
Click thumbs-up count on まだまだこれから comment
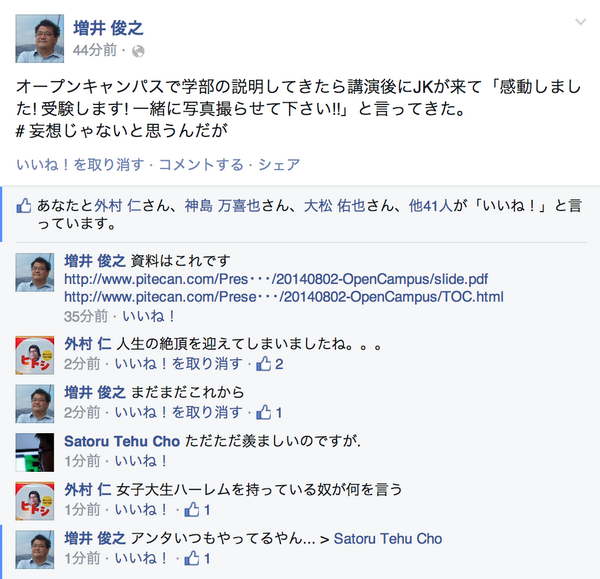[x=269, y=413]
